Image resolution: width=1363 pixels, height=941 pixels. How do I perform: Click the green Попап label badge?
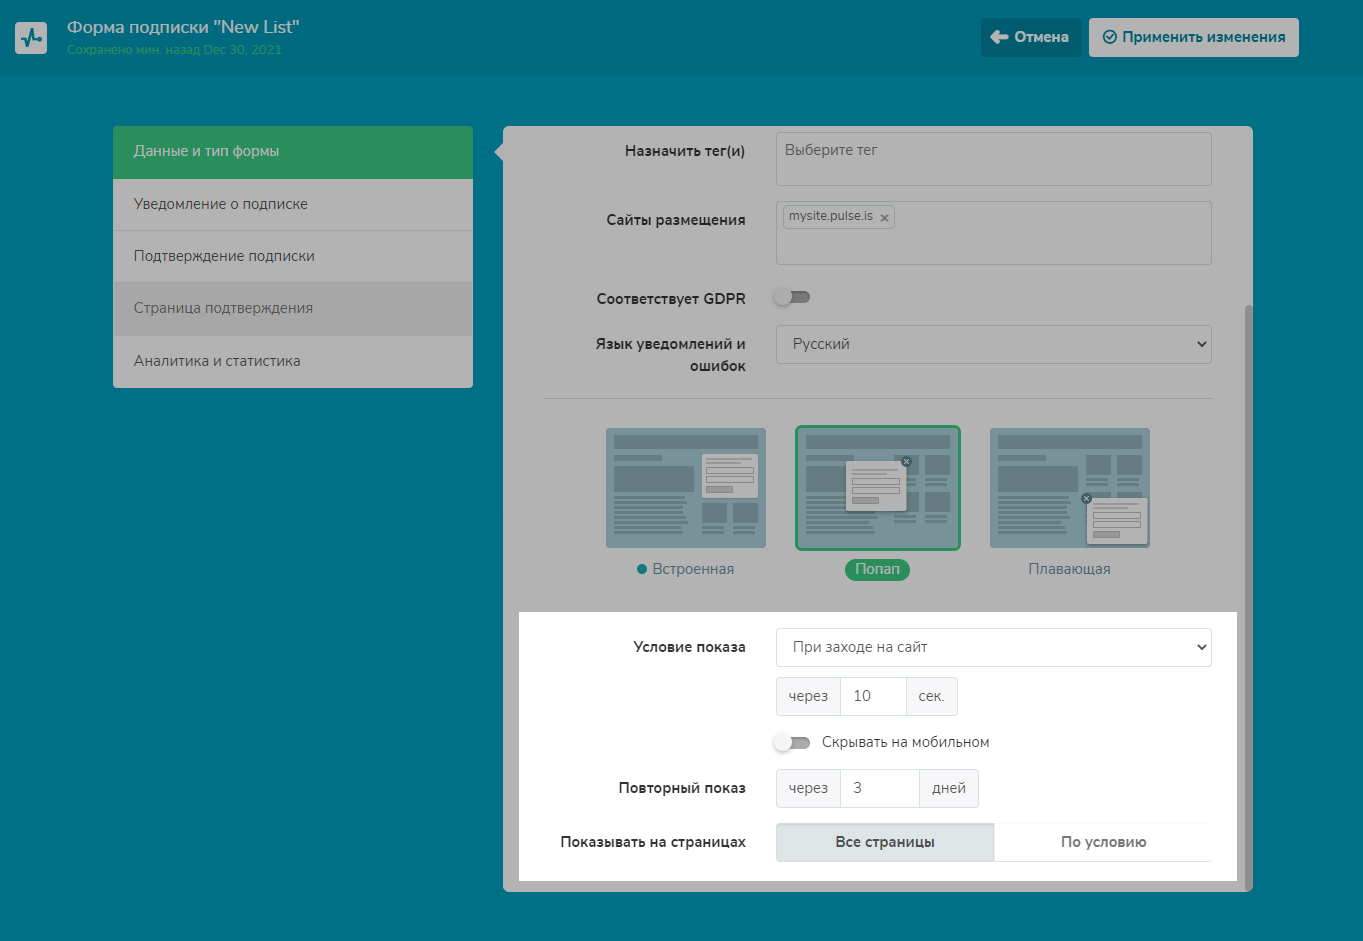pos(877,569)
